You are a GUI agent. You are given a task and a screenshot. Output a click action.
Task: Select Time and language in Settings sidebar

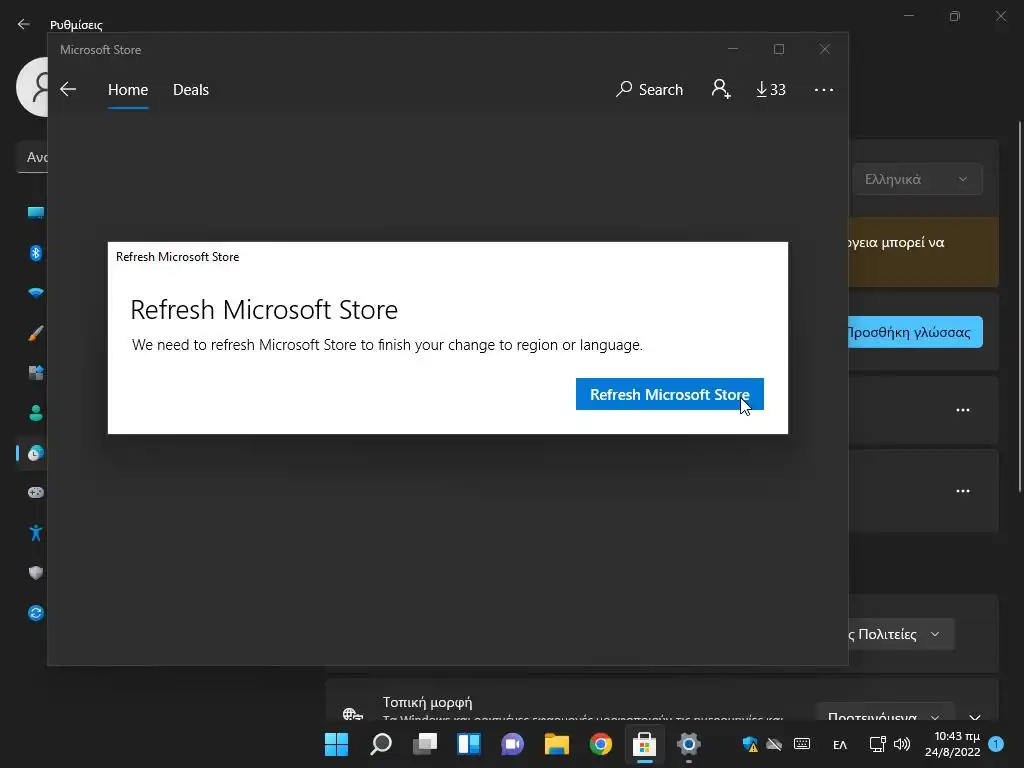tap(36, 453)
